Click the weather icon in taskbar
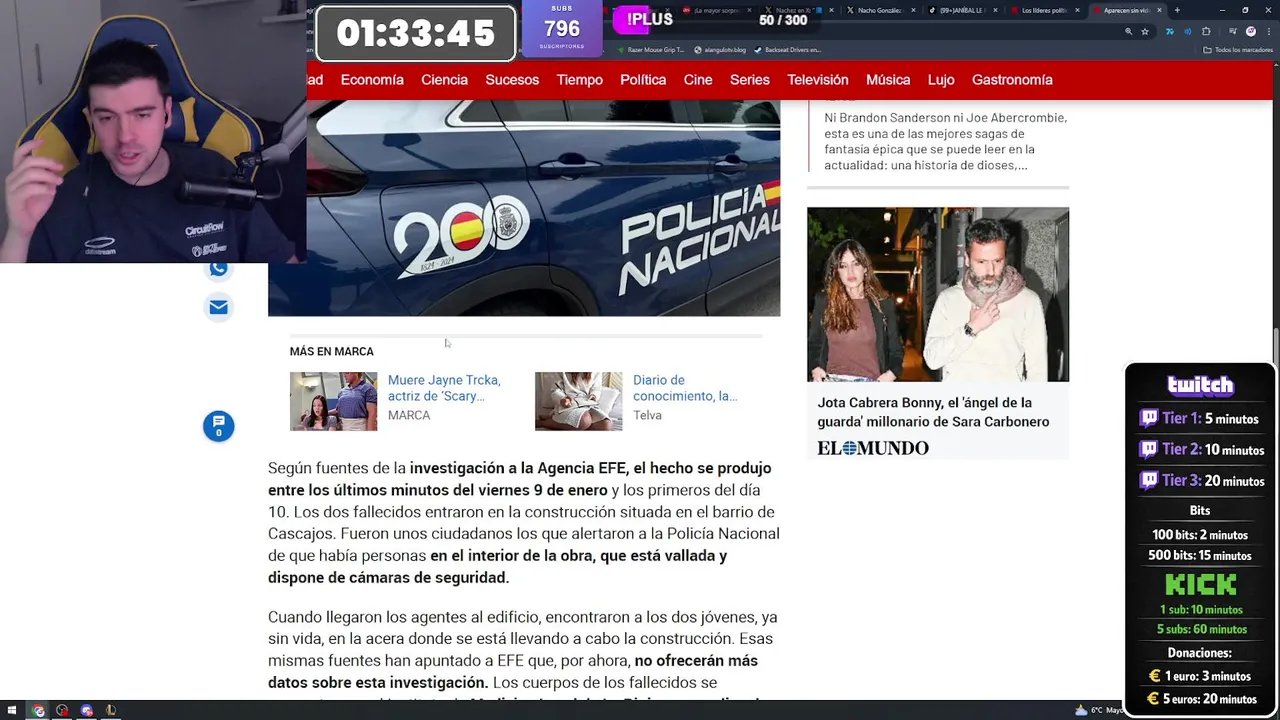Screen dimensions: 1280x720 [1081, 710]
